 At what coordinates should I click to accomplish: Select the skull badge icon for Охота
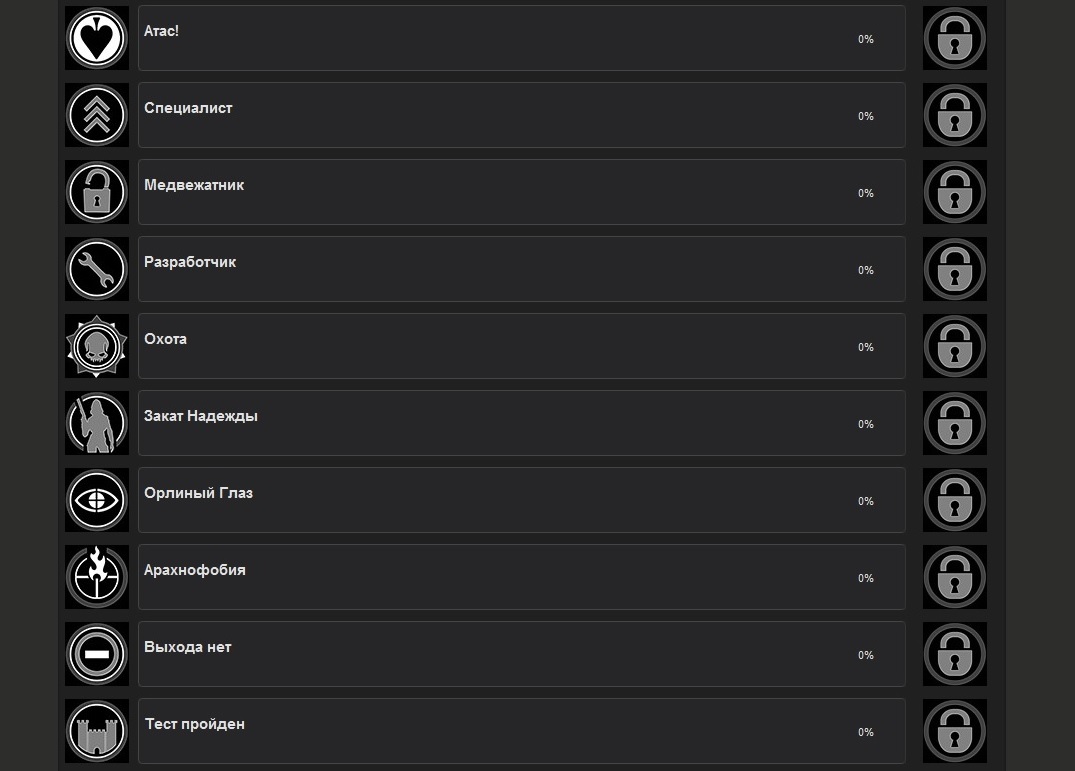tap(97, 346)
